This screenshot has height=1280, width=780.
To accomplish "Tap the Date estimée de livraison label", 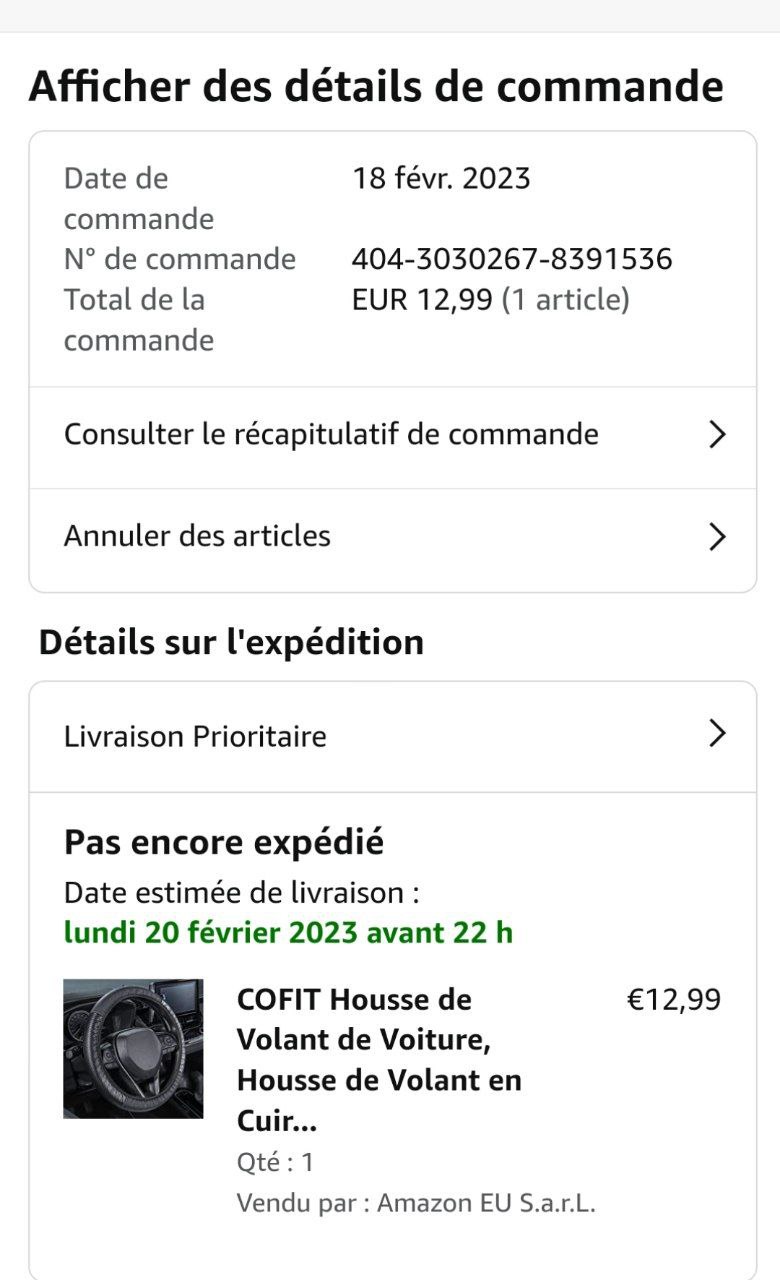I will [x=241, y=892].
